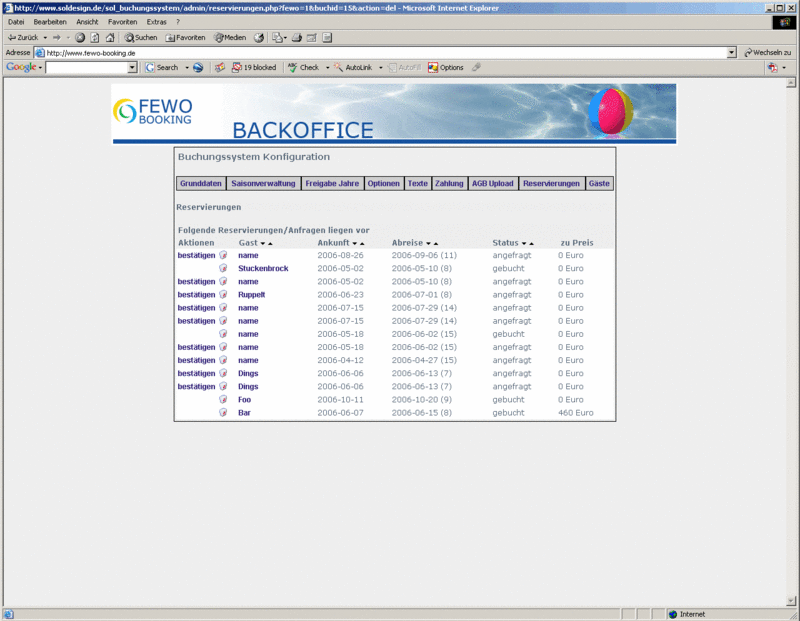Click delete icon for guest Bar
This screenshot has width=800, height=621.
click(223, 412)
